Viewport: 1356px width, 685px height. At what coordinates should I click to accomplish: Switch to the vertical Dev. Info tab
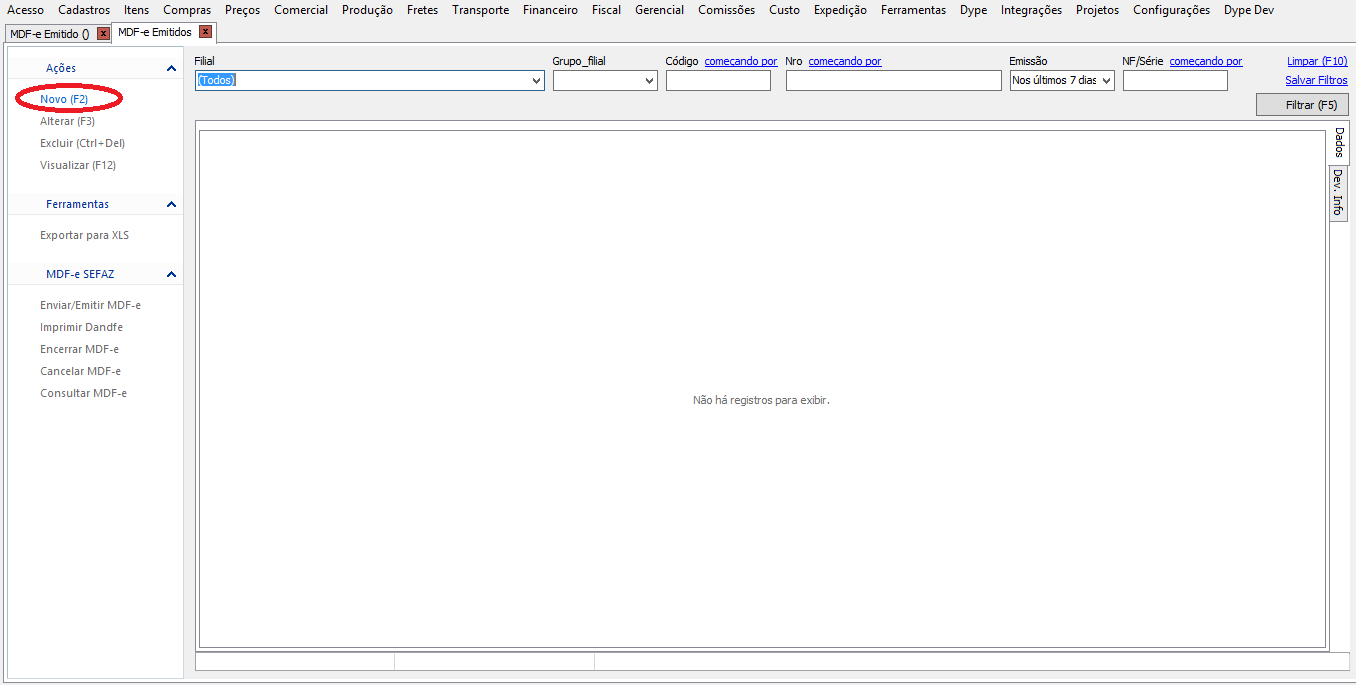[x=1338, y=193]
